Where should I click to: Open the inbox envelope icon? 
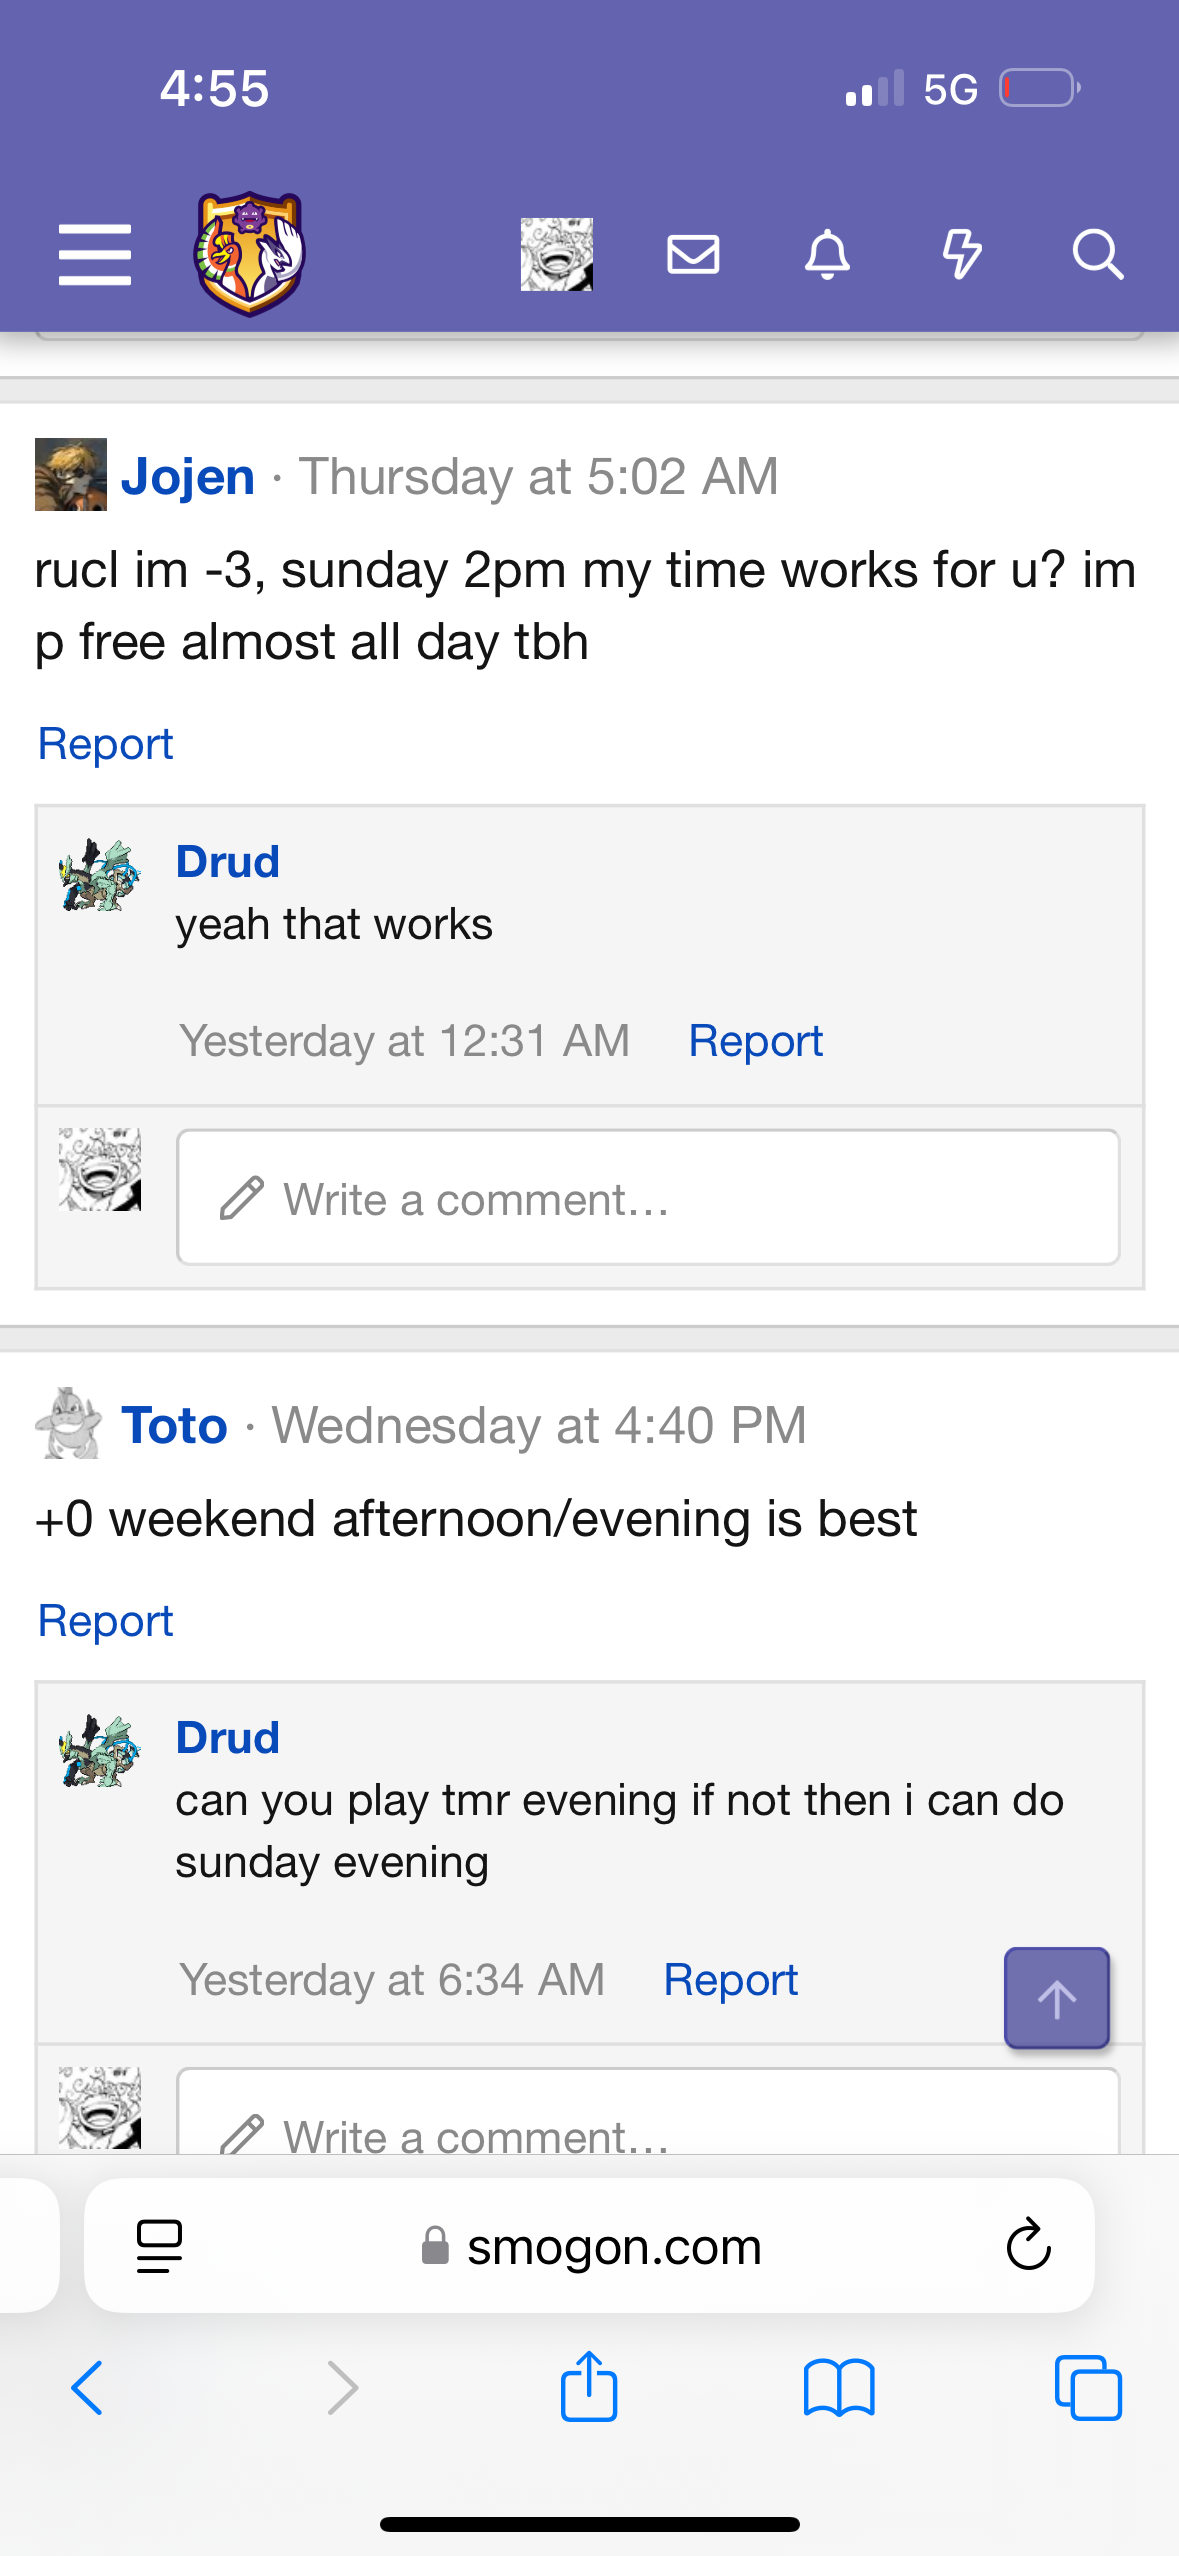click(693, 254)
